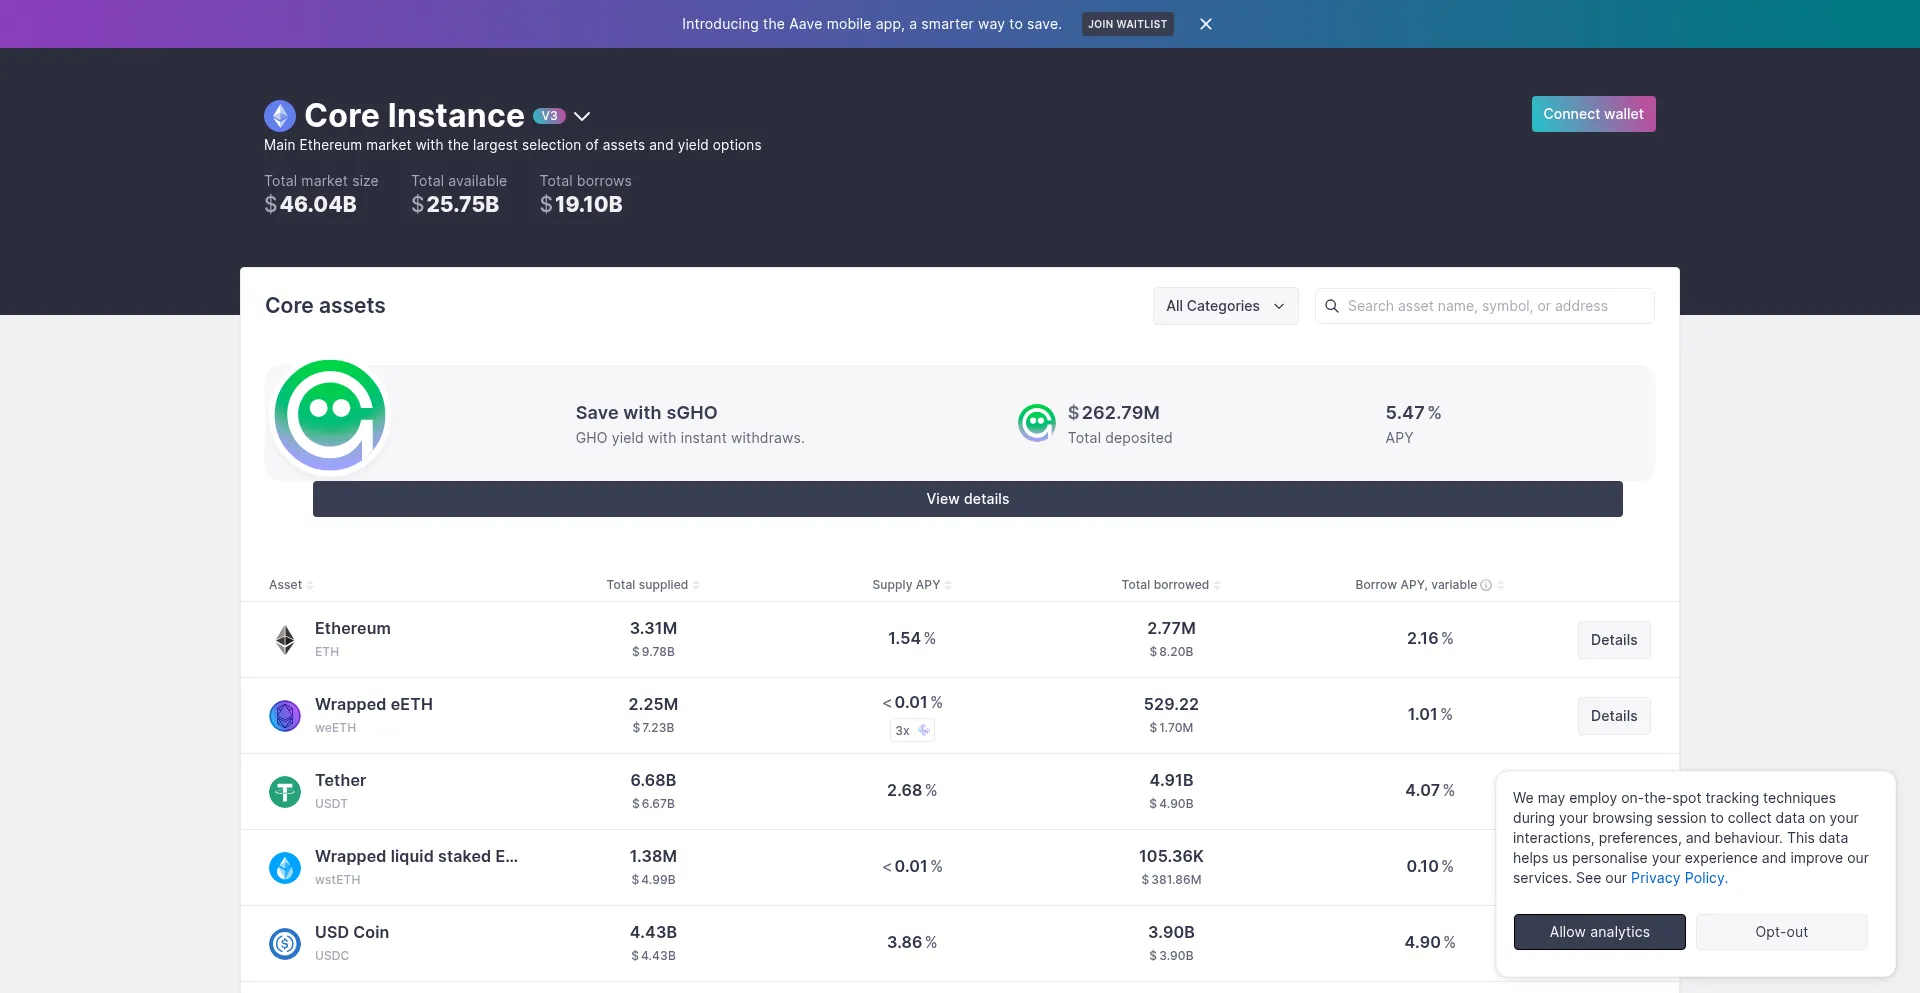Open View details for sGHO
The width and height of the screenshot is (1920, 993).
tap(968, 499)
